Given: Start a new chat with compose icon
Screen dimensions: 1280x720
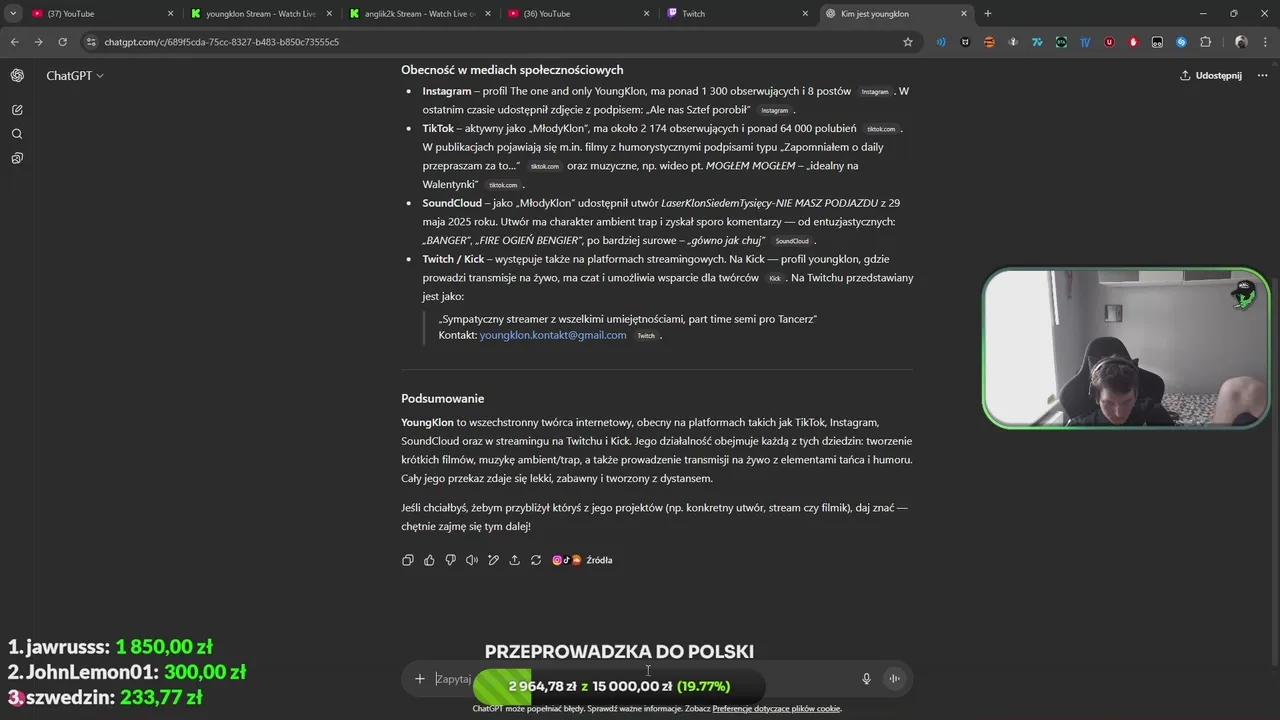Looking at the screenshot, I should (x=17, y=110).
